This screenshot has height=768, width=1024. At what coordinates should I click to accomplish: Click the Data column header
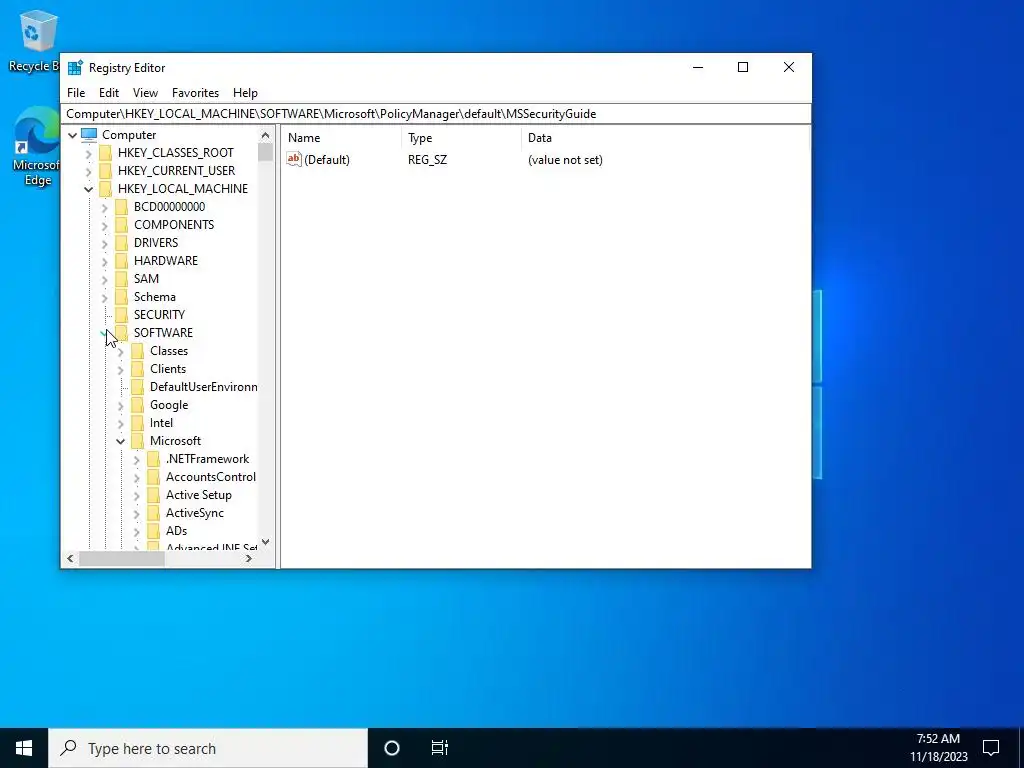click(x=665, y=138)
